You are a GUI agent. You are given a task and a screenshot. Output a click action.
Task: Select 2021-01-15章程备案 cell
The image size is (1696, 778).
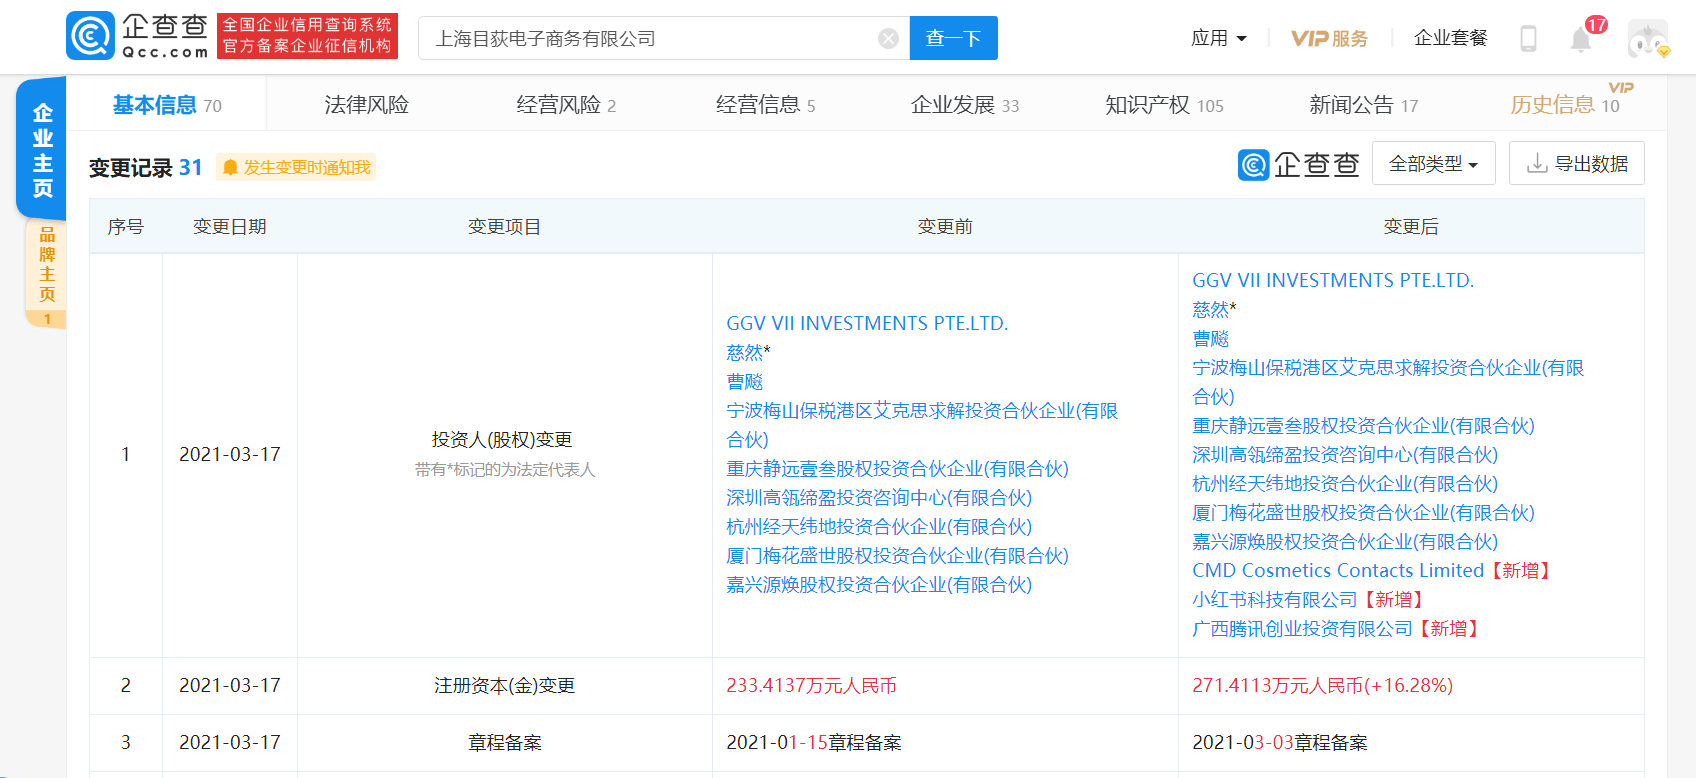coord(945,742)
